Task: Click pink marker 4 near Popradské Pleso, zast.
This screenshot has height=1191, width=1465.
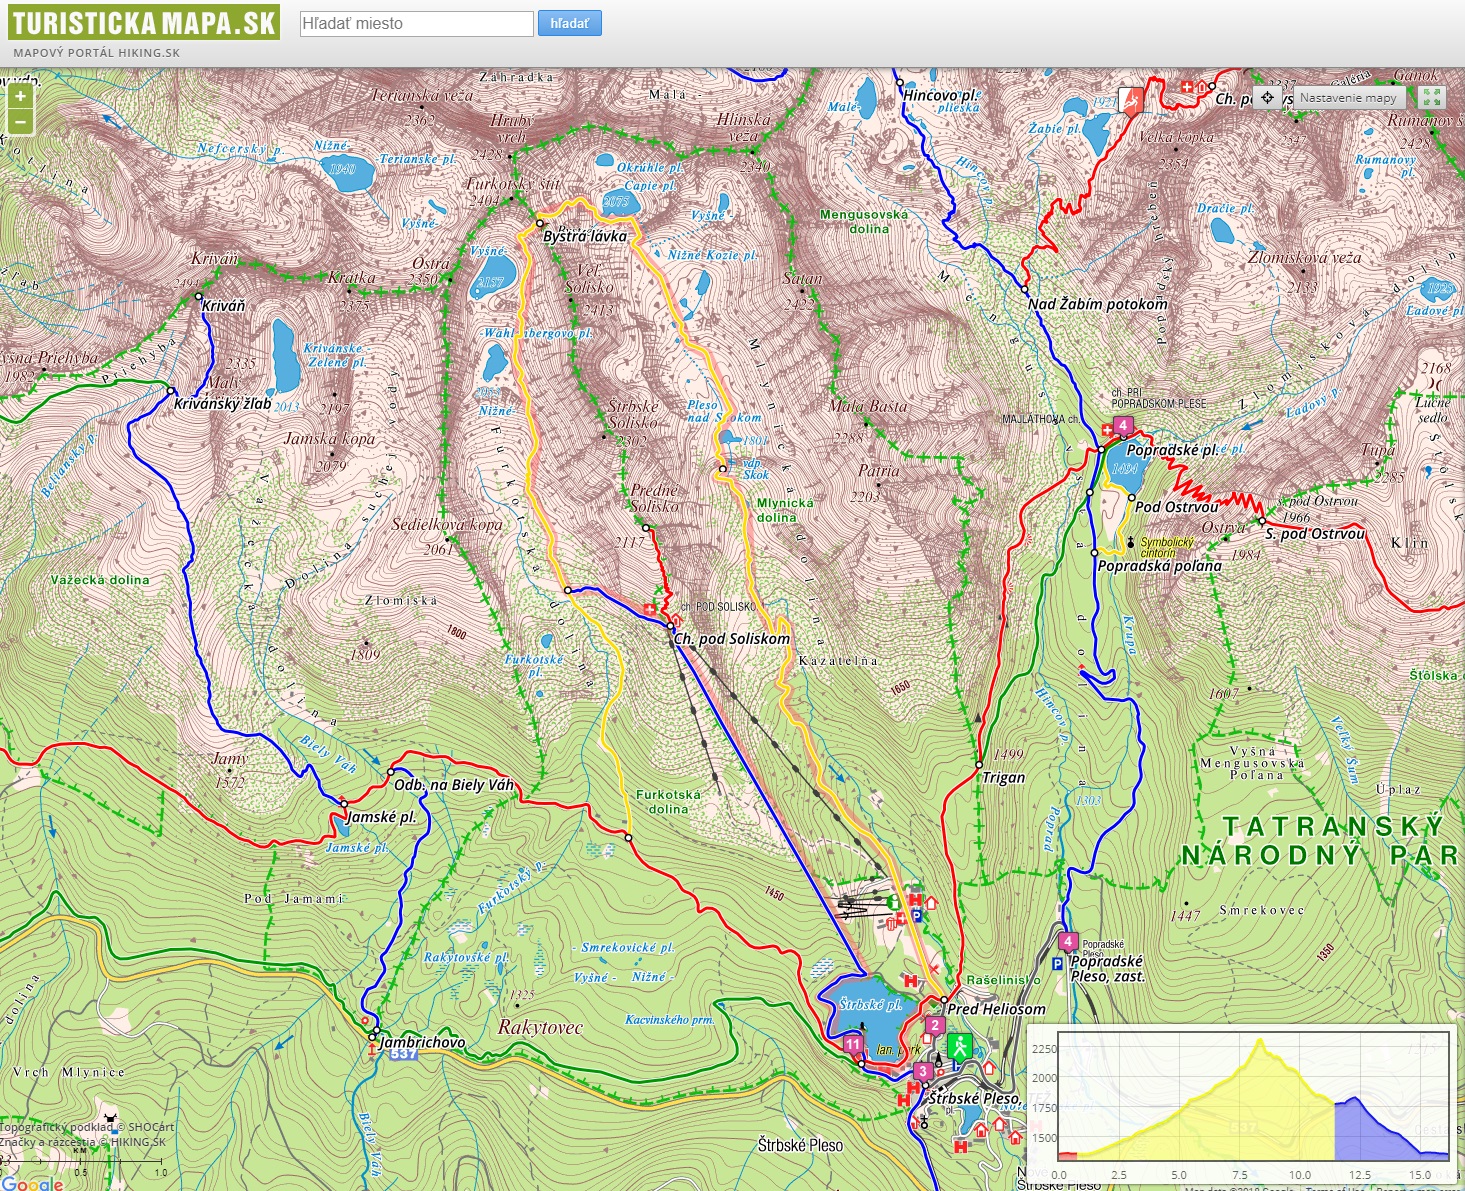Action: pyautogui.click(x=1068, y=941)
